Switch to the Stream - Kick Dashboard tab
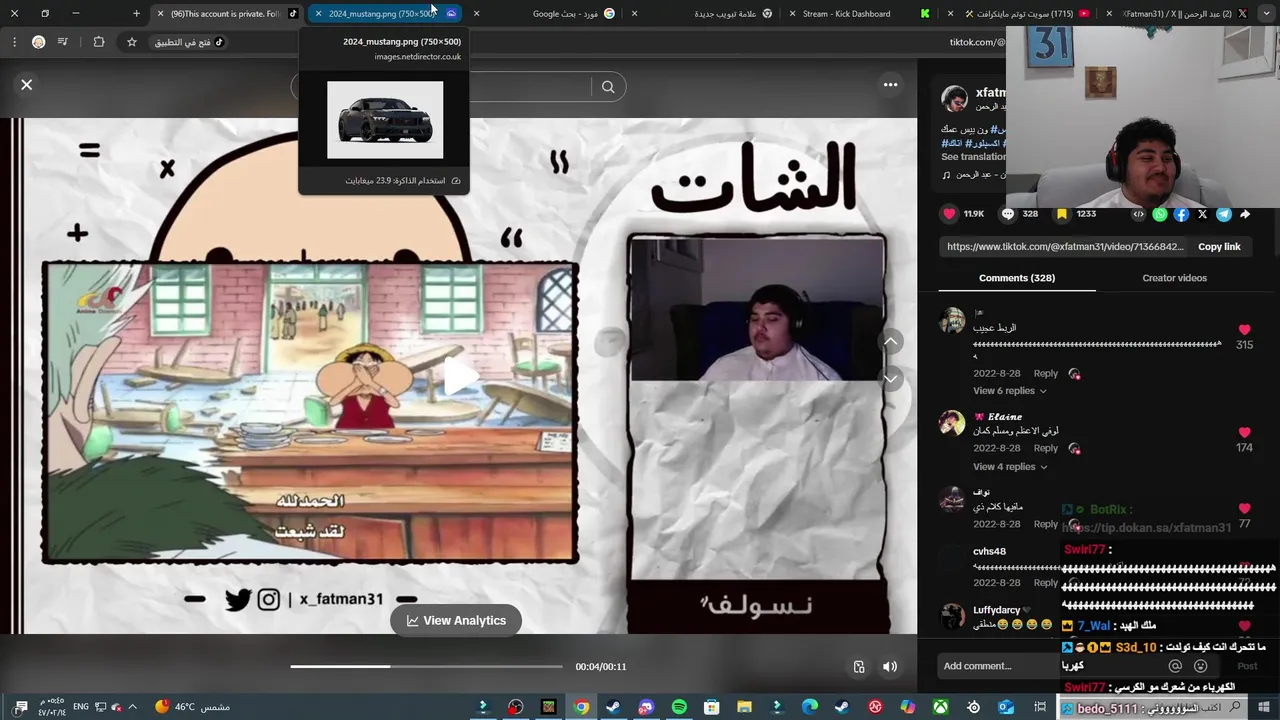The height and width of the screenshot is (720, 1280). [845, 14]
